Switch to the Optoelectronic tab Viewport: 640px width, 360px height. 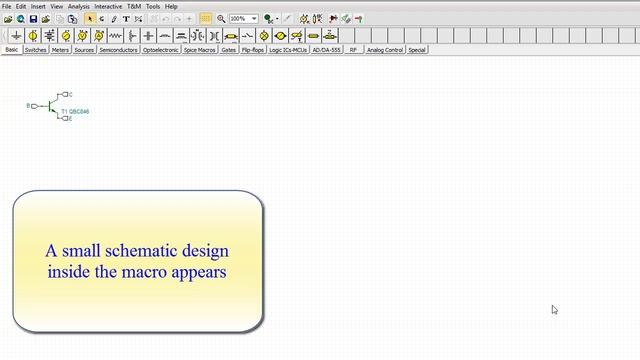coord(160,50)
